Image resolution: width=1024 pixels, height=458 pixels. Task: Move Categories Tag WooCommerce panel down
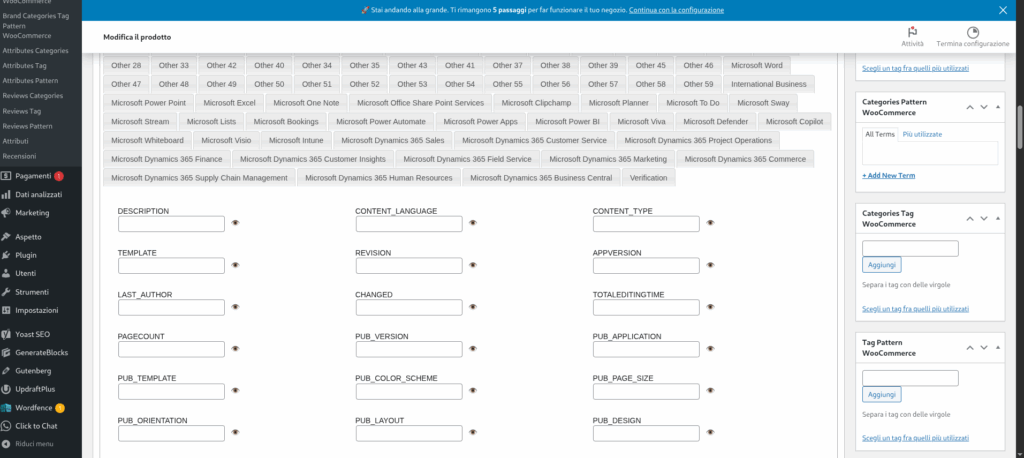pos(984,218)
